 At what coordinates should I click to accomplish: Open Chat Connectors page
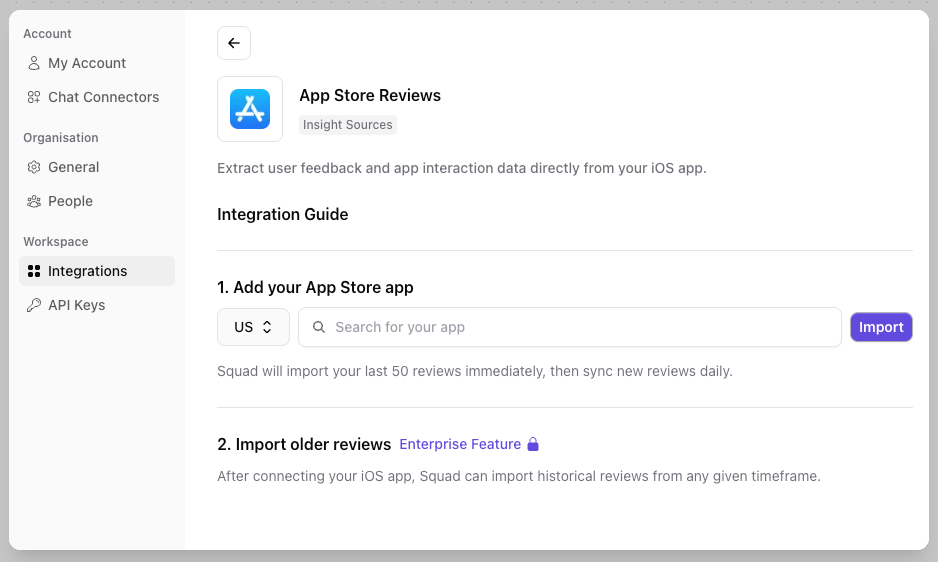[x=97, y=97]
